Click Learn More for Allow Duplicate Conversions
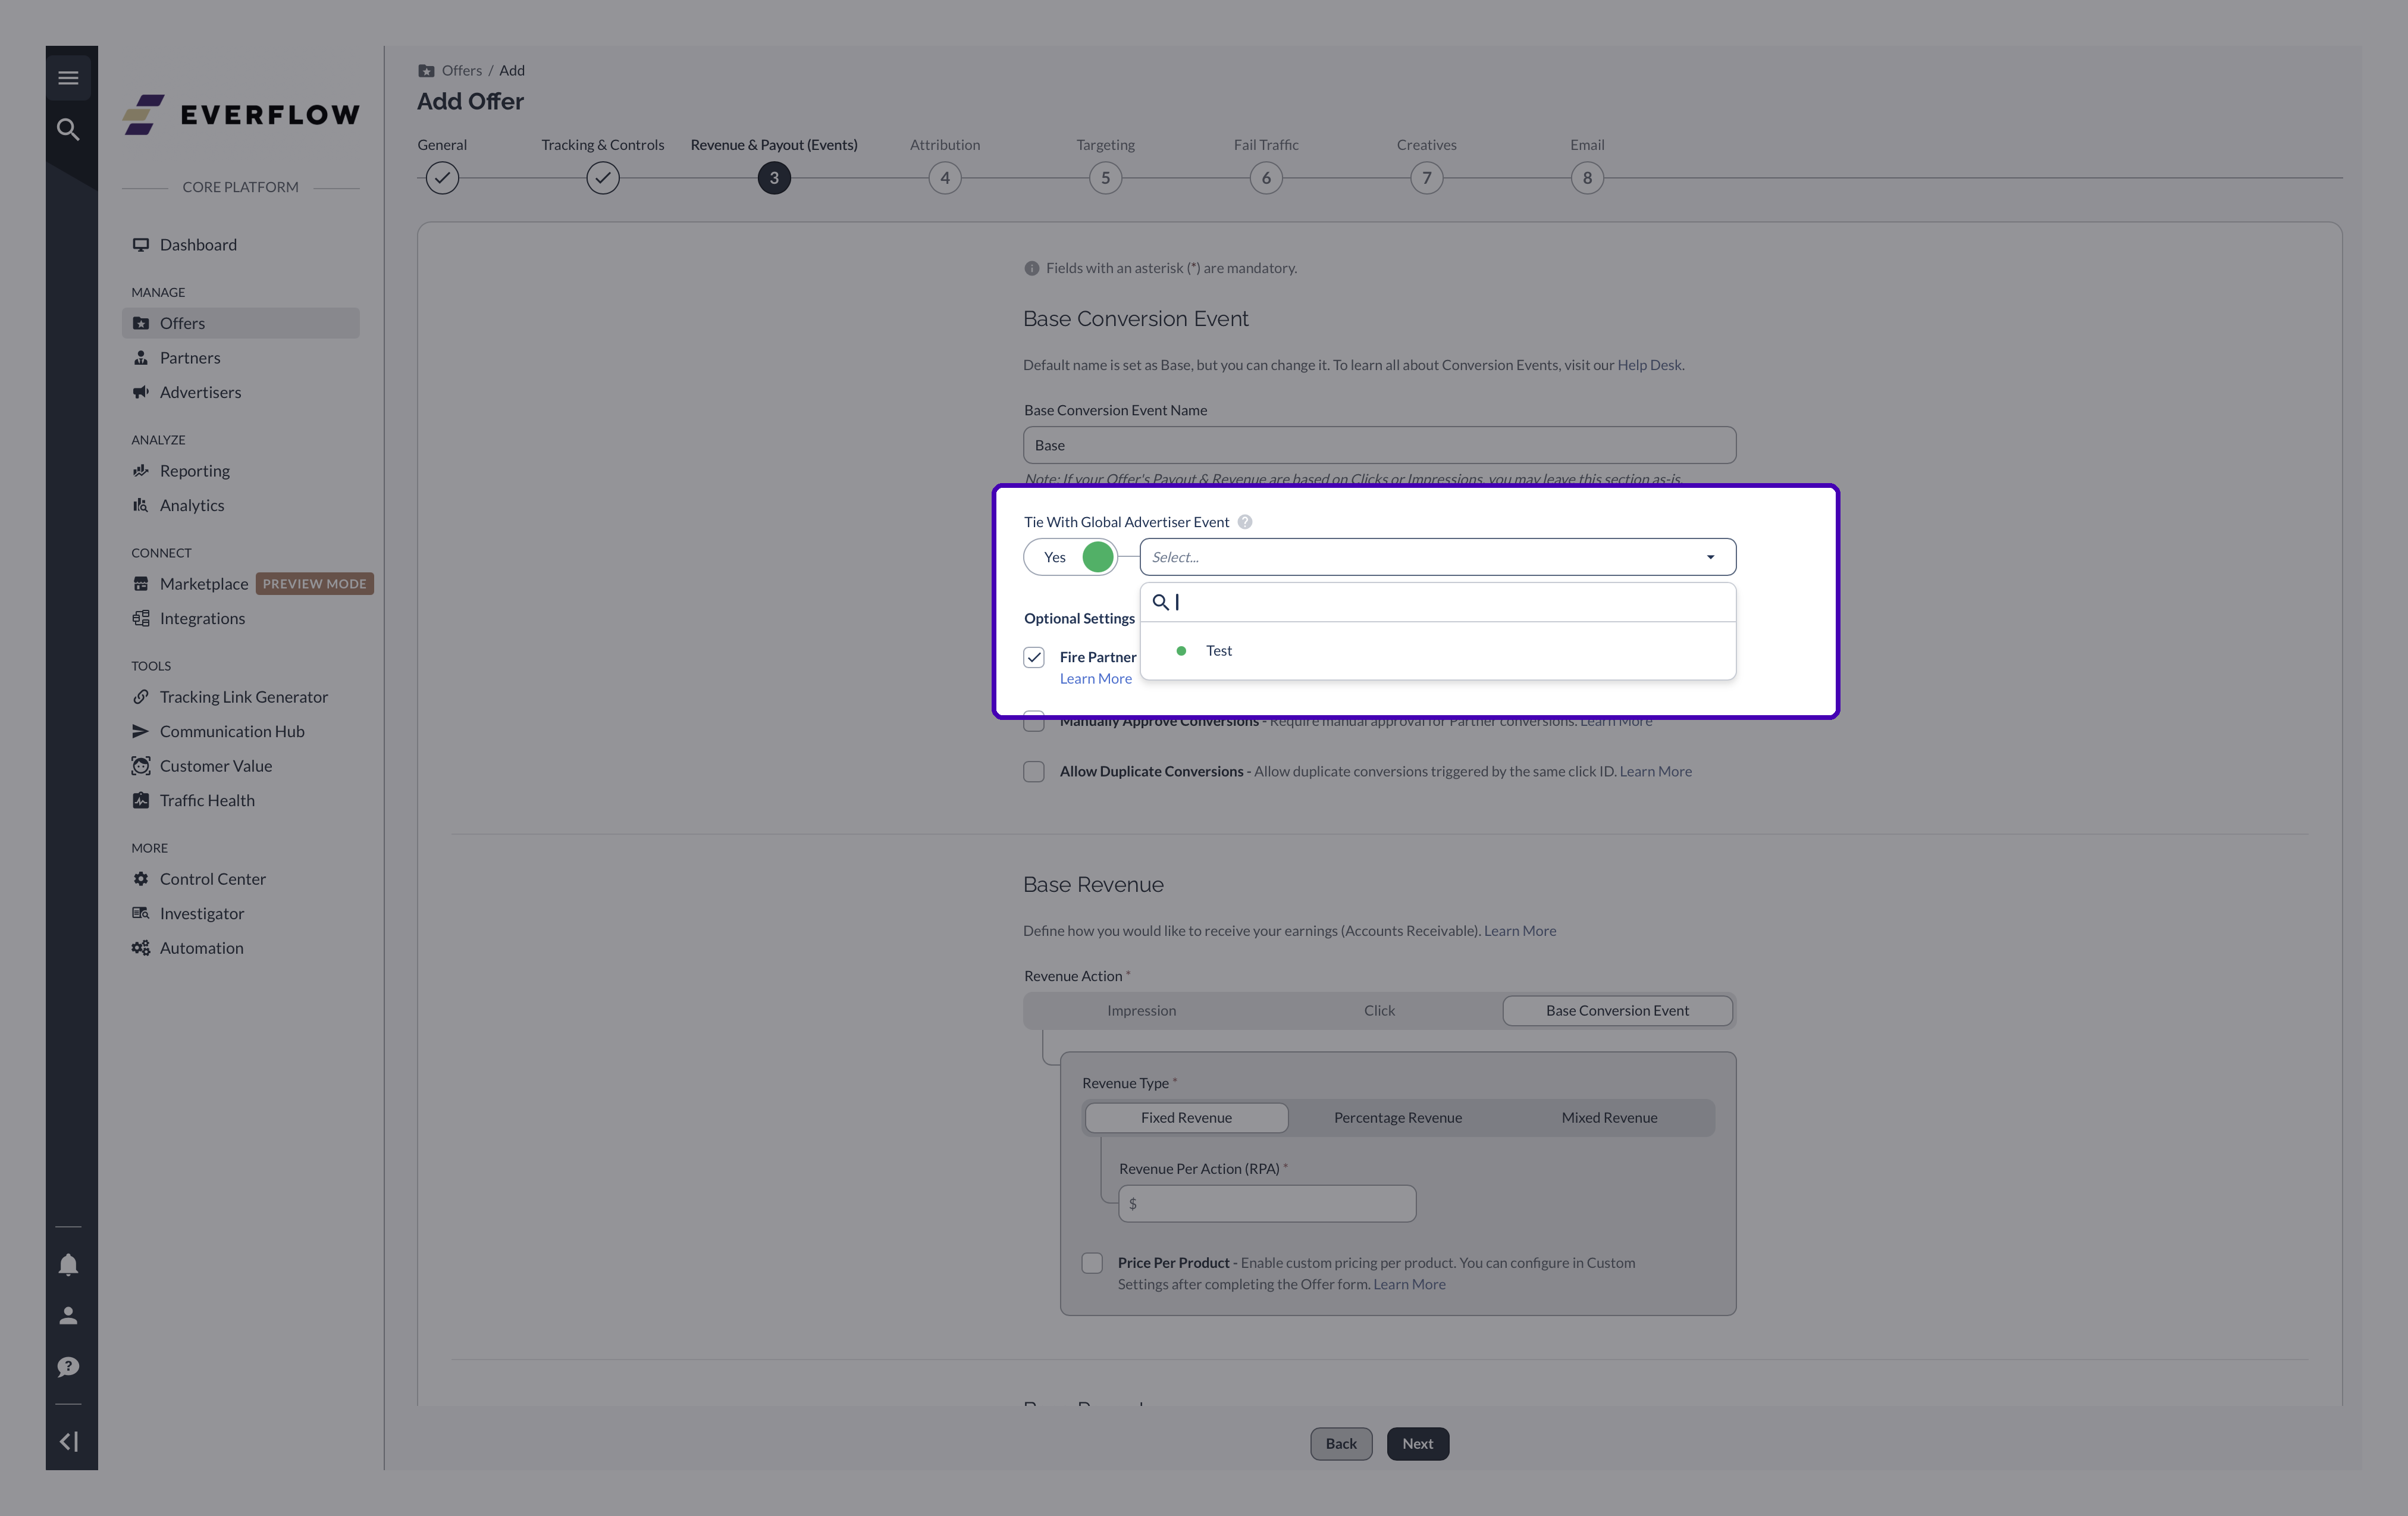The width and height of the screenshot is (2408, 1516). [x=1655, y=771]
